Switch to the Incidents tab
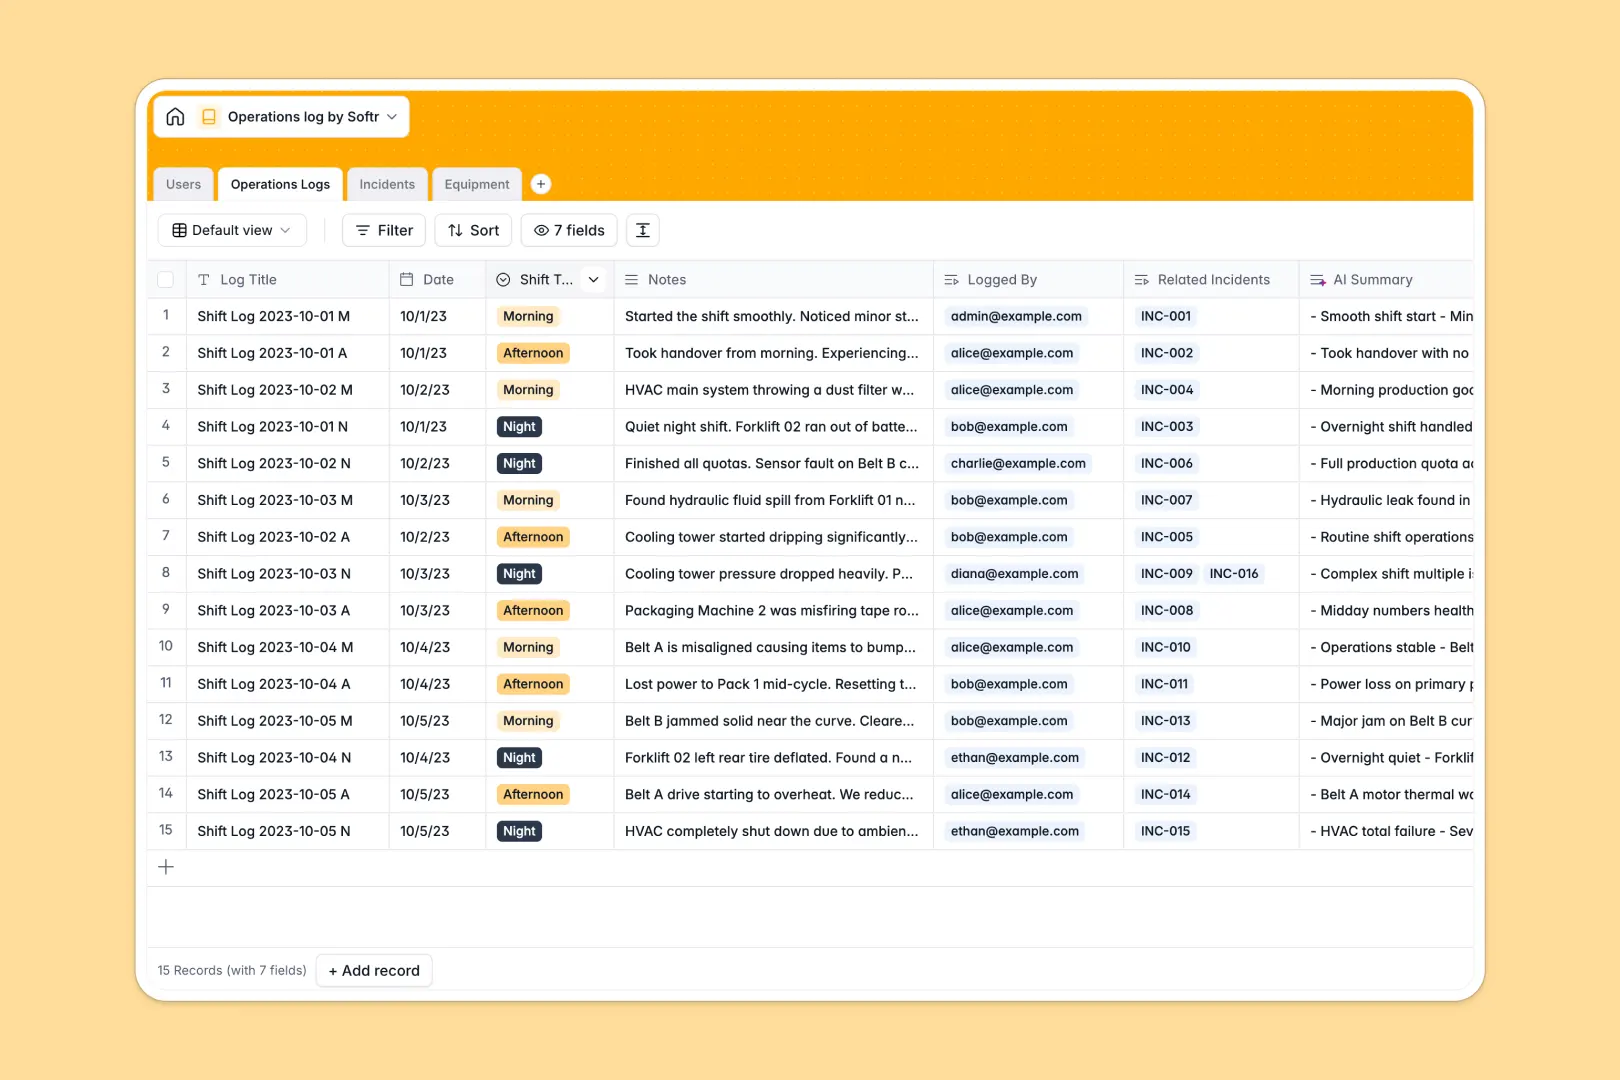 387,184
